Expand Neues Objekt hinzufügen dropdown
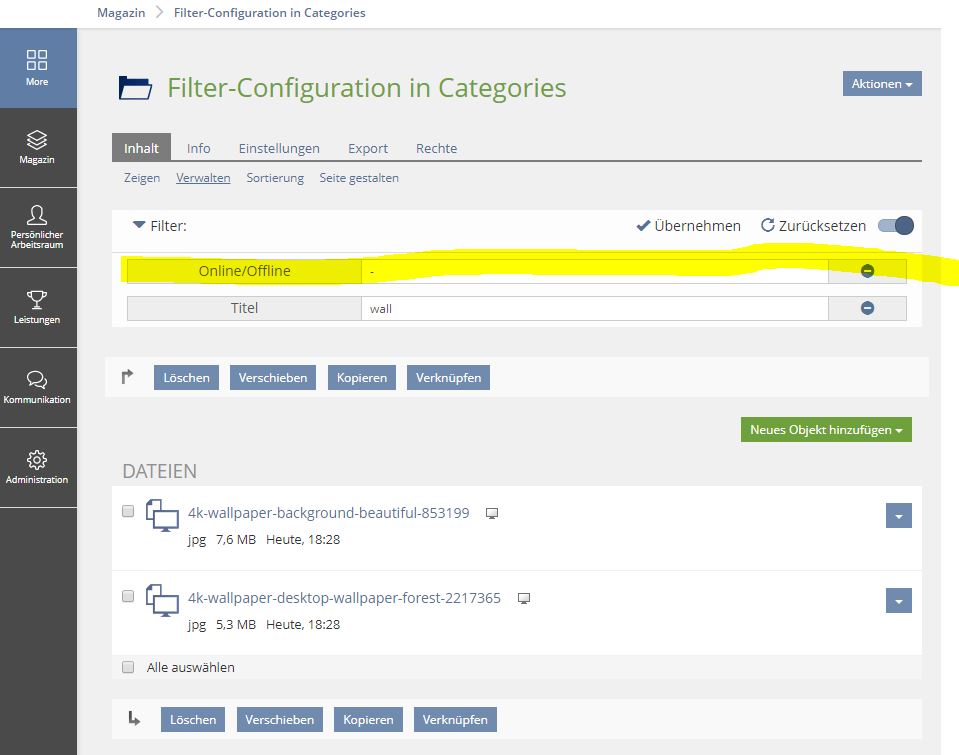This screenshot has height=755, width=959. 825,430
